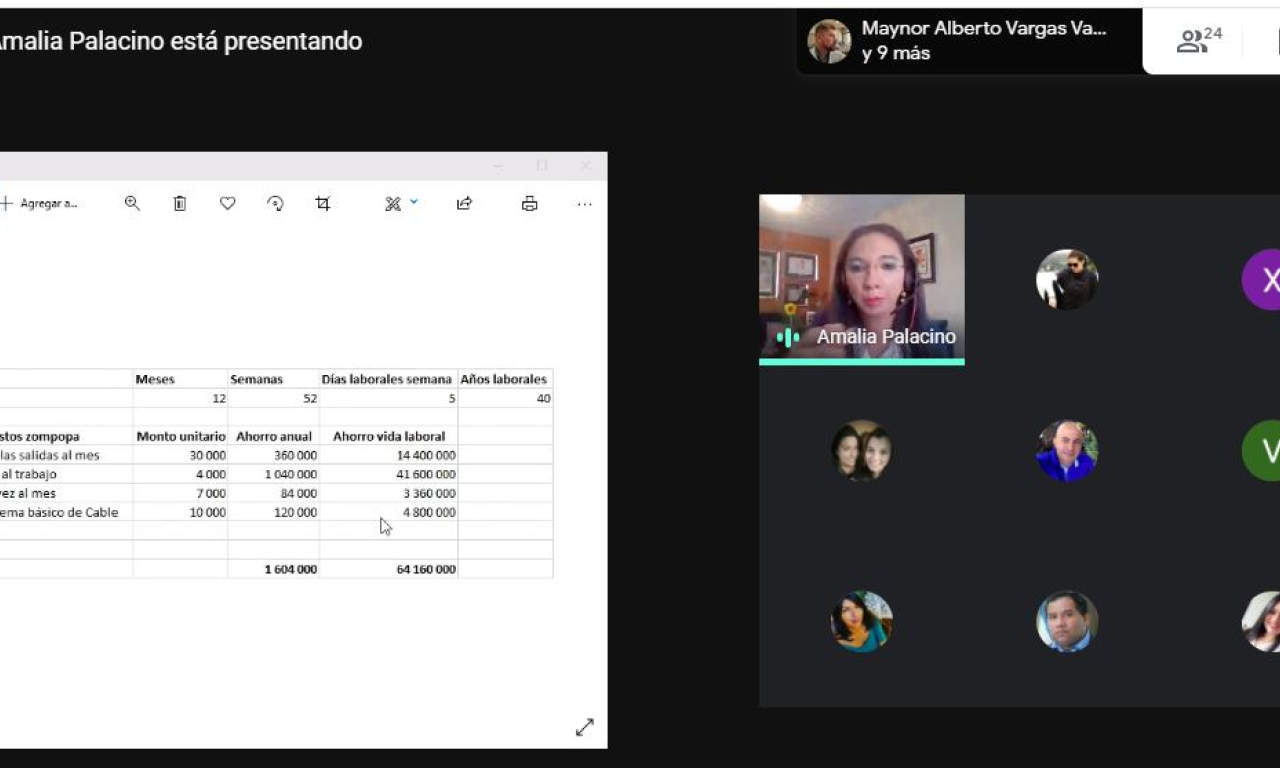Open the edit and create scissors icon
The height and width of the screenshot is (768, 1280).
pos(393,204)
